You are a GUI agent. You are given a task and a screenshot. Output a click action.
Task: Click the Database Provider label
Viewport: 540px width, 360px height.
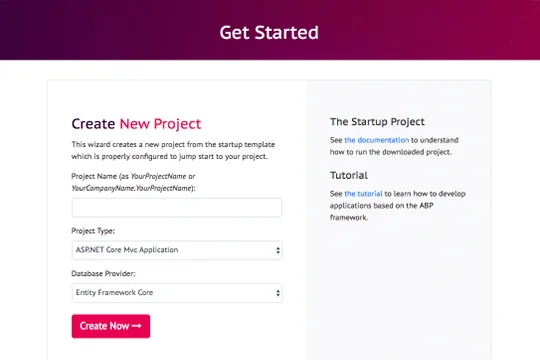103,274
